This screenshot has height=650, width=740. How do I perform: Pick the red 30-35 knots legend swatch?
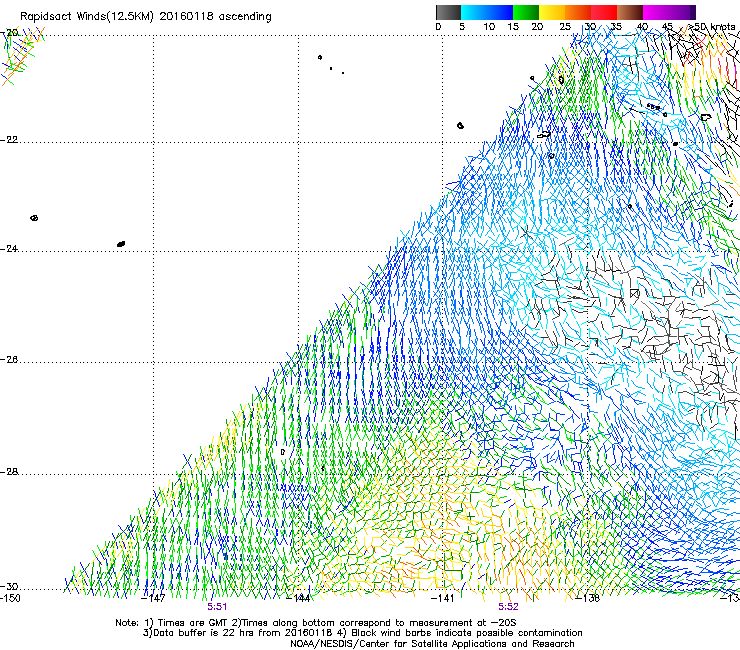[604, 12]
